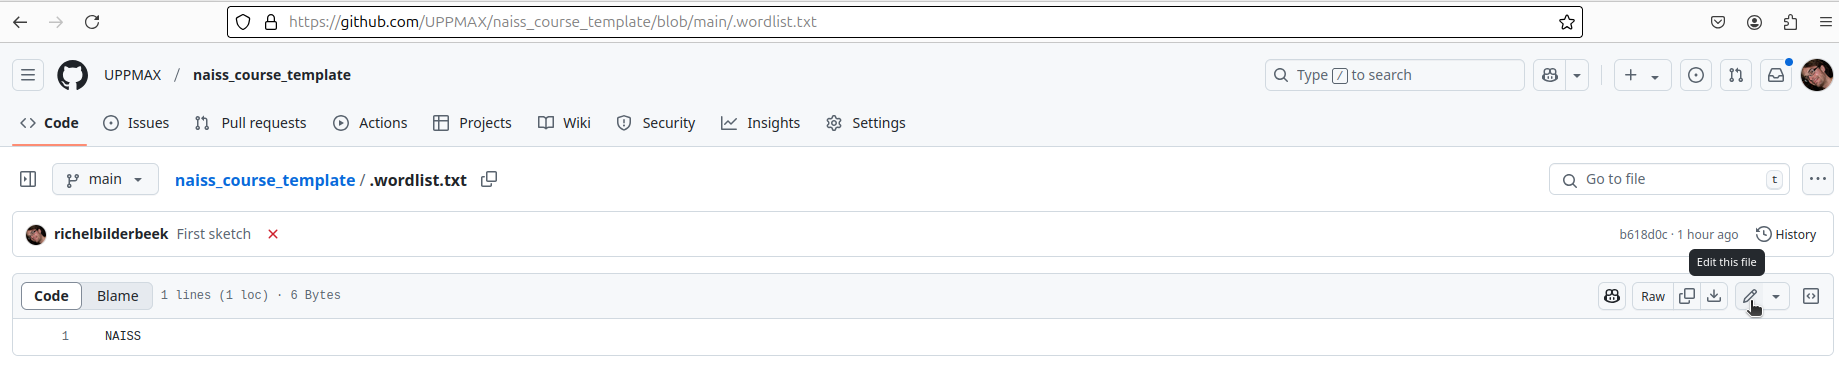View the file History

click(x=1786, y=234)
